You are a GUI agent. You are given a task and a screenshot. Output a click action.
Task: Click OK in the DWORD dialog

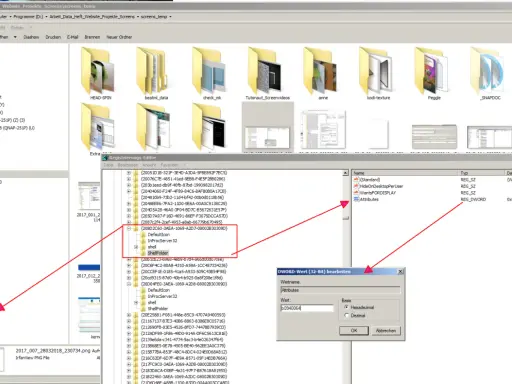(354, 330)
